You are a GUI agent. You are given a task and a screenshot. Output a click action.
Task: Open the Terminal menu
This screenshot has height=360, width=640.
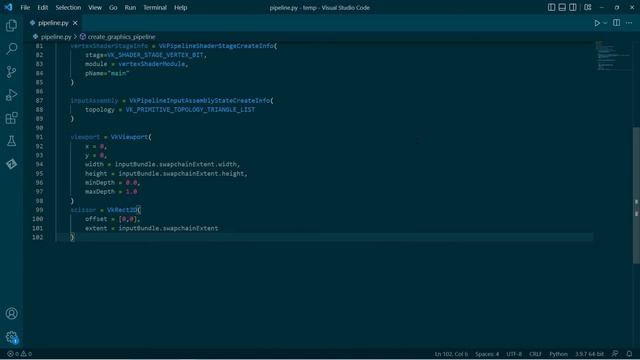click(155, 7)
